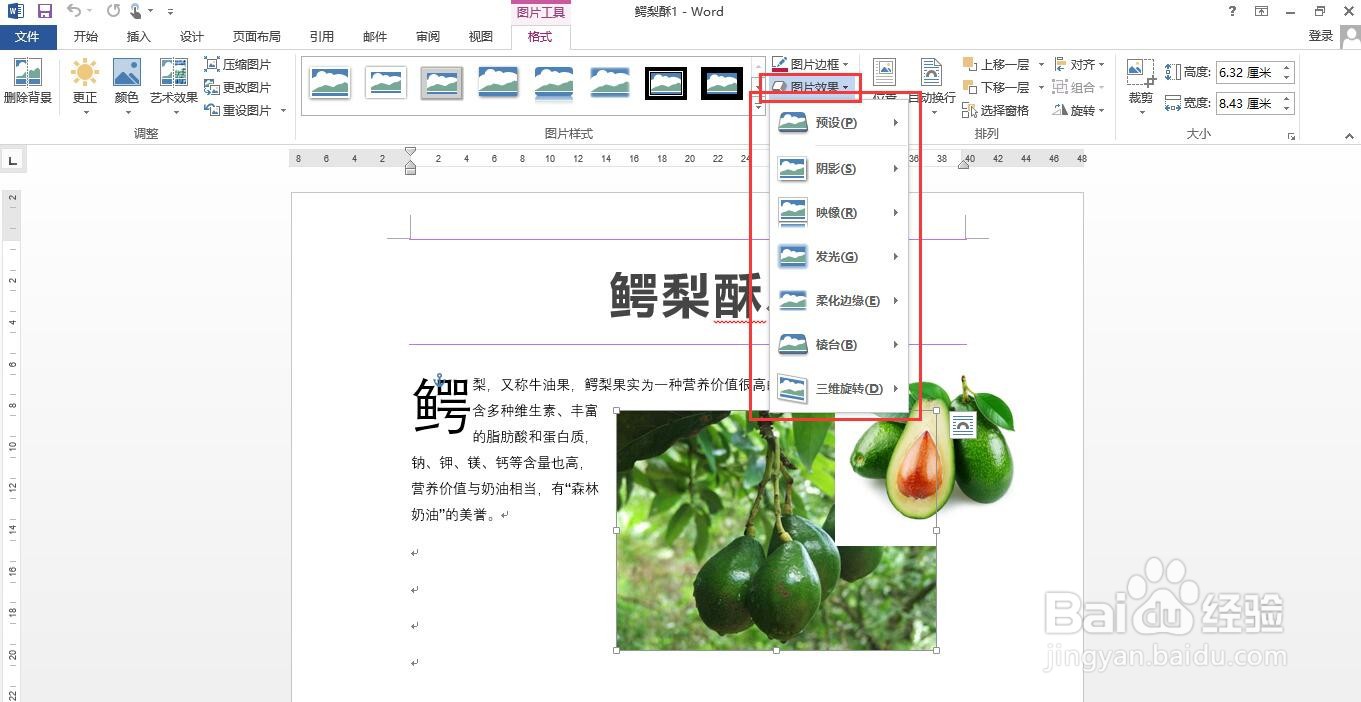
Task: Click the Format (格式) tab
Action: tap(540, 36)
